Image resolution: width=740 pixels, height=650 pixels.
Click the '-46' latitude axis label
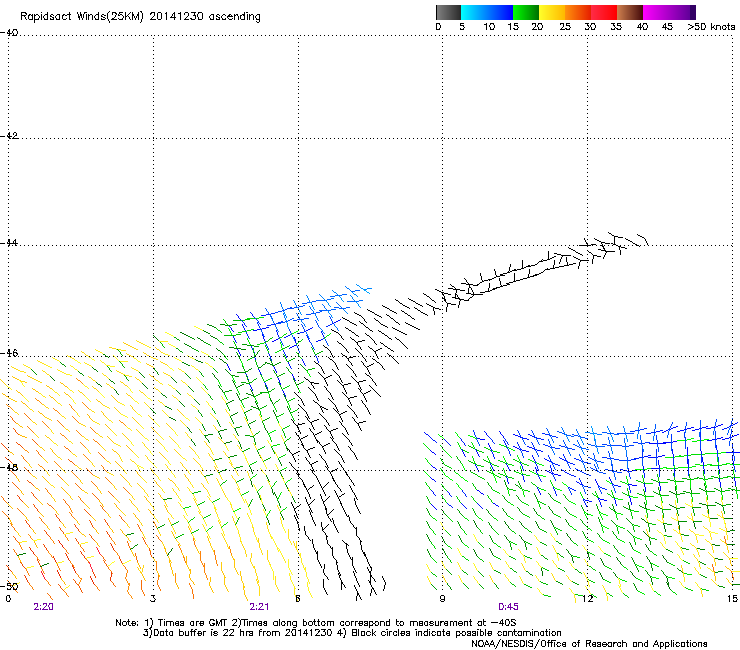tap(9, 353)
